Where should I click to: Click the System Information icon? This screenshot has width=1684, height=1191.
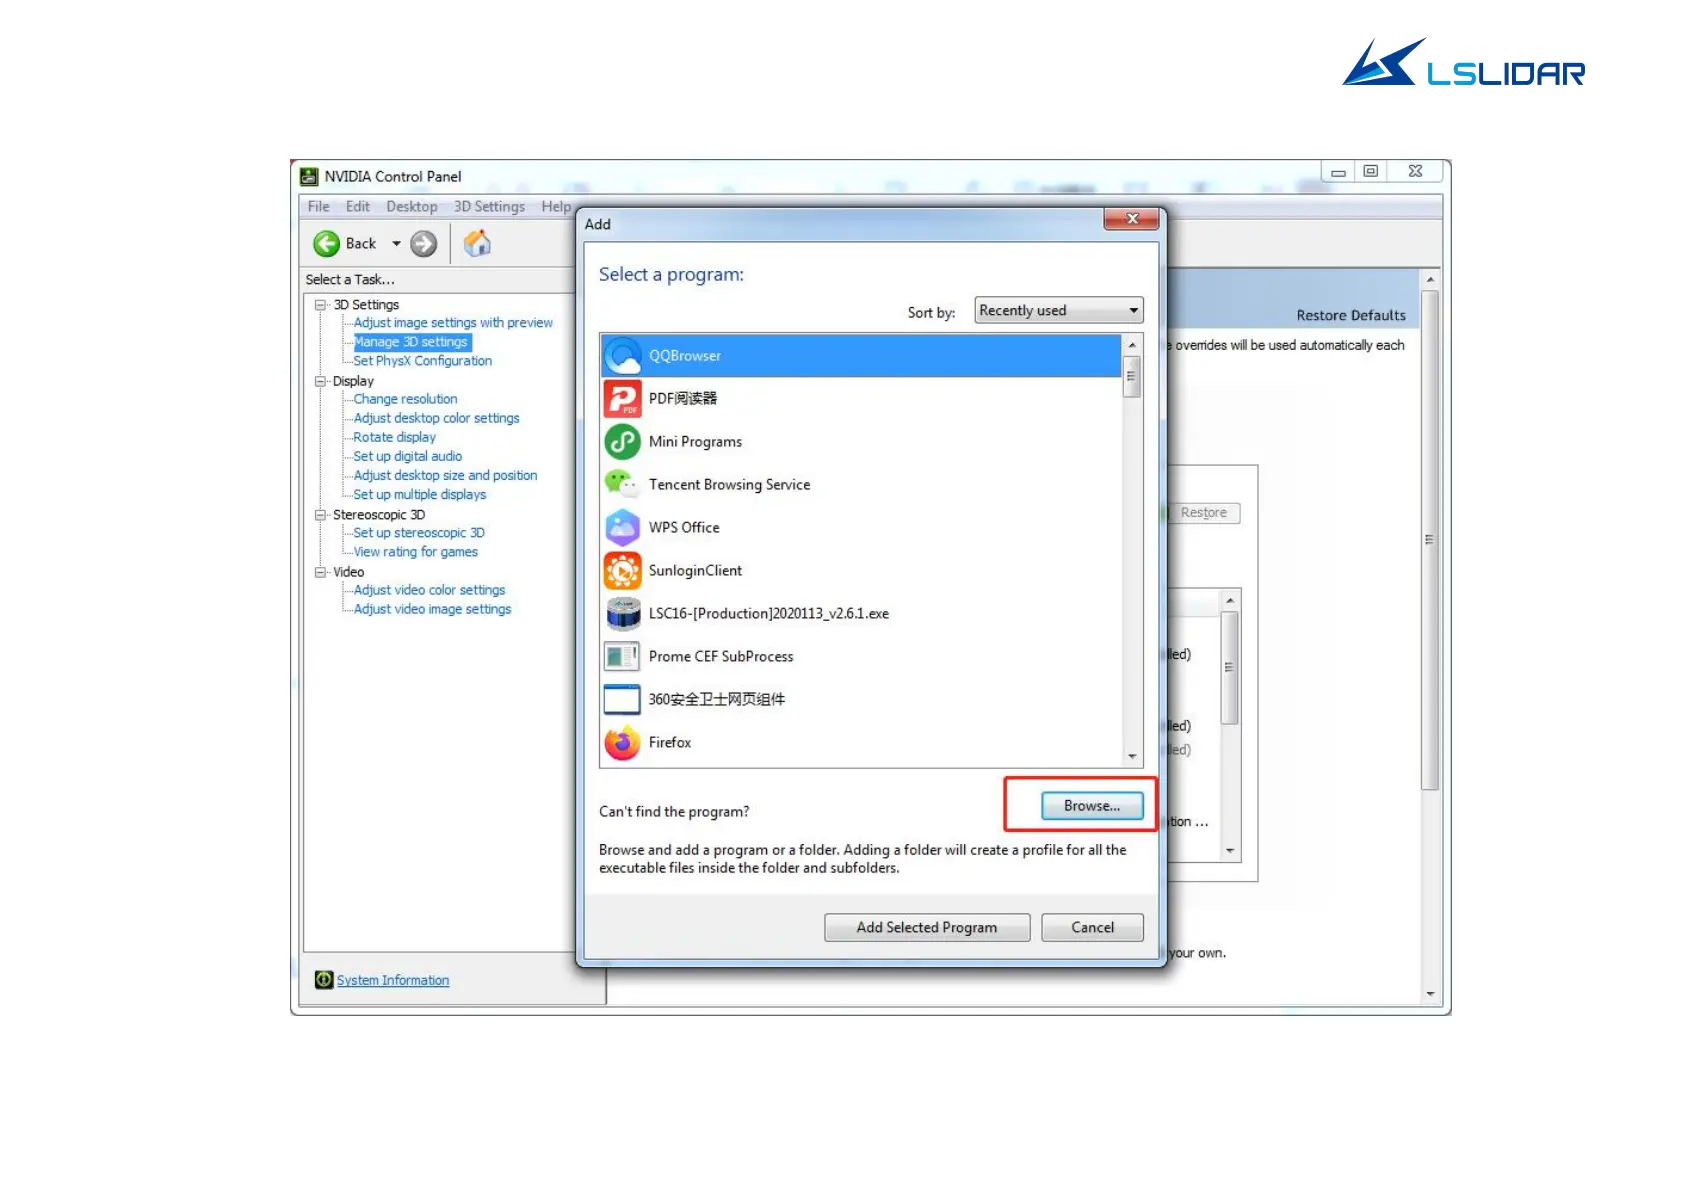coord(324,980)
